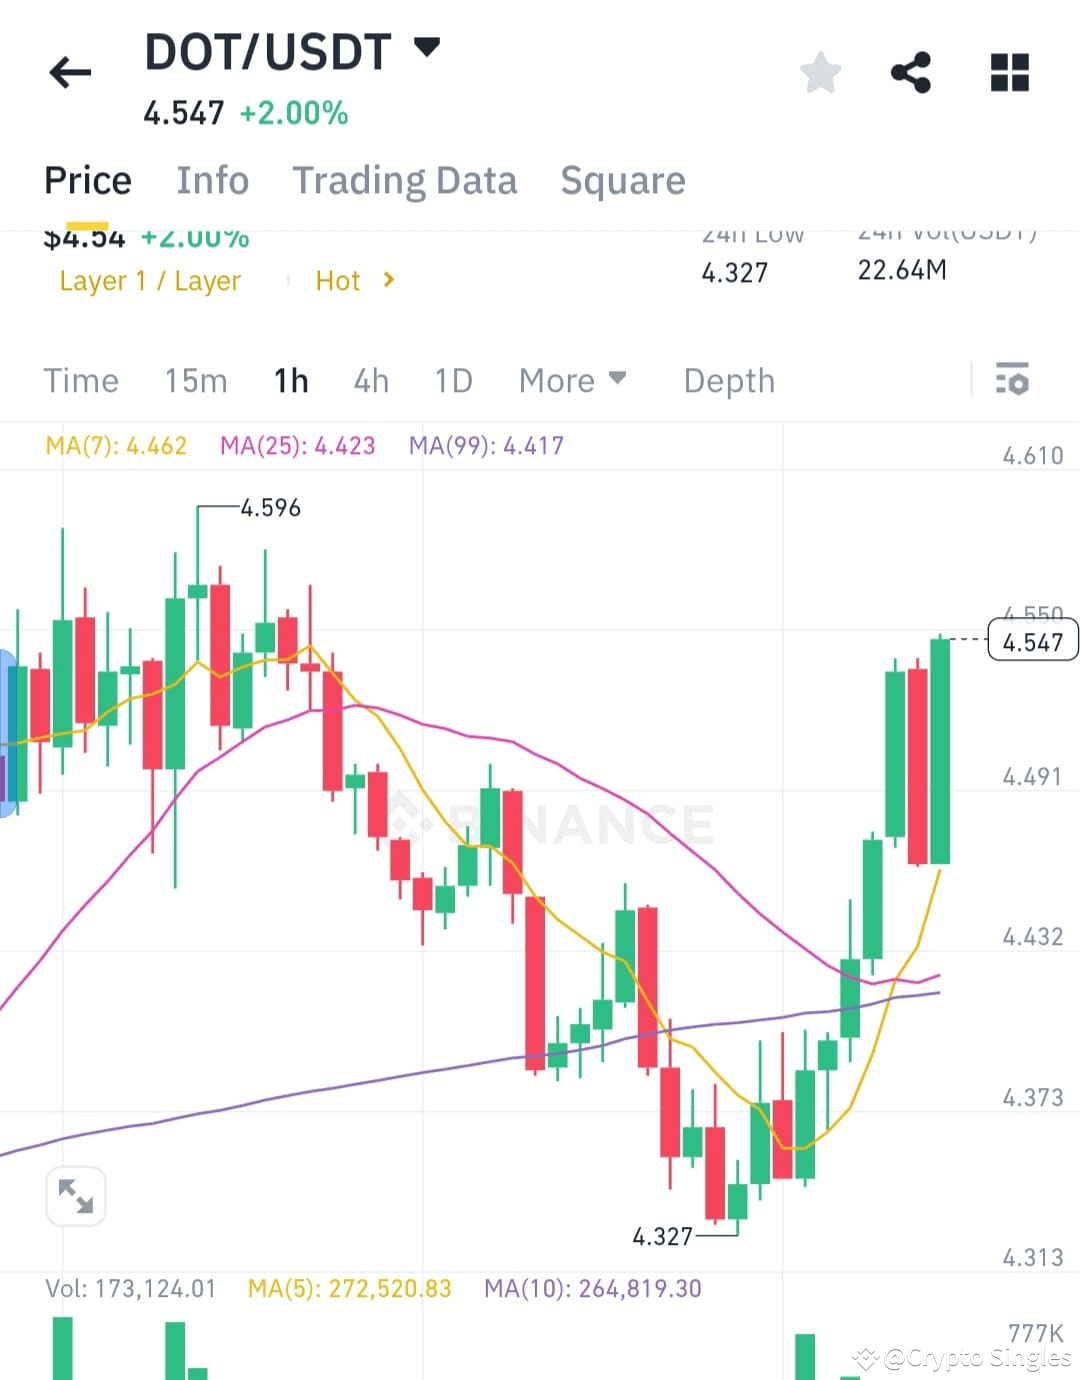The image size is (1080, 1380).
Task: Open the chart settings icon
Action: pos(1012,380)
